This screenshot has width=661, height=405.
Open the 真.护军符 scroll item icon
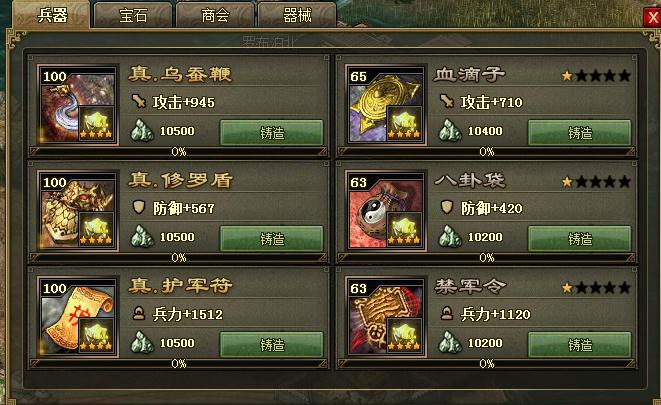point(78,317)
